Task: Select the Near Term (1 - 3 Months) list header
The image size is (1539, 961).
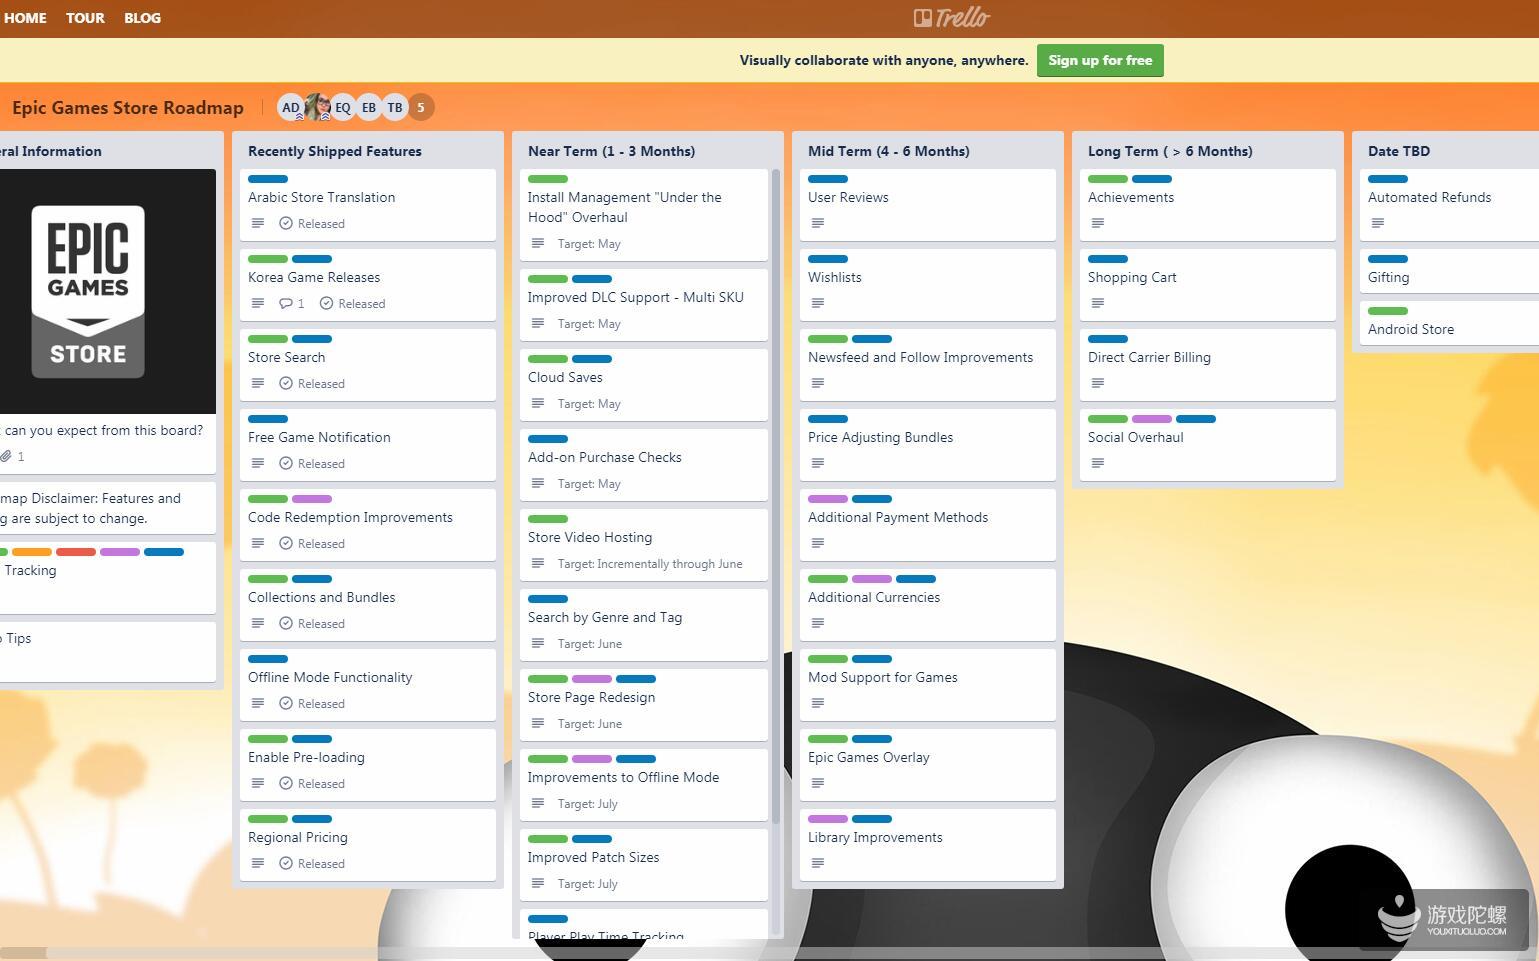Action: tap(612, 151)
